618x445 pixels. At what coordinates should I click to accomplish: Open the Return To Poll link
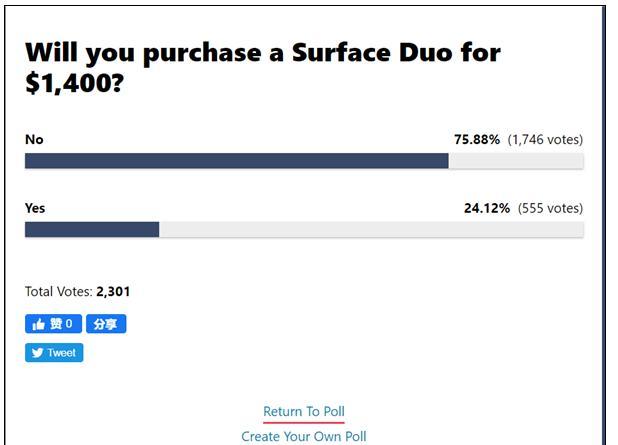(304, 411)
